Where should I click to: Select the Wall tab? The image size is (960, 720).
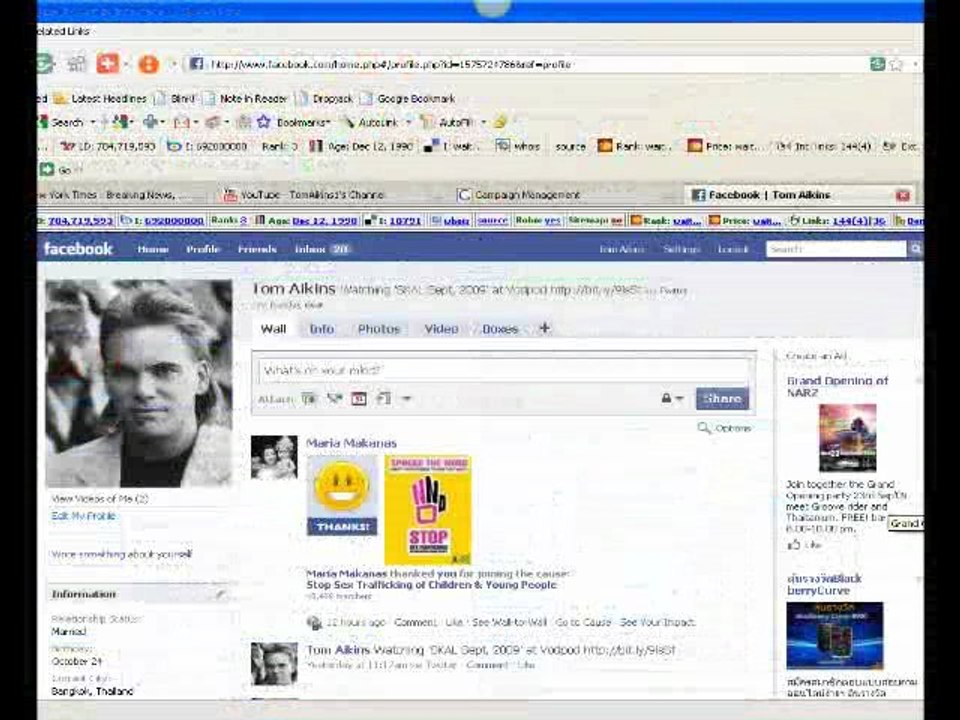[273, 329]
